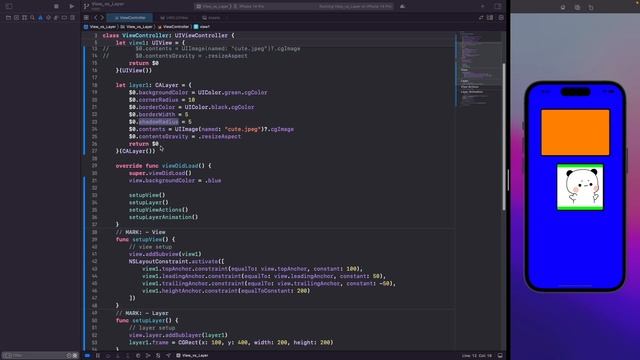Switch to the second editor tab
Viewport: 640px width, 360px height.
(175, 18)
